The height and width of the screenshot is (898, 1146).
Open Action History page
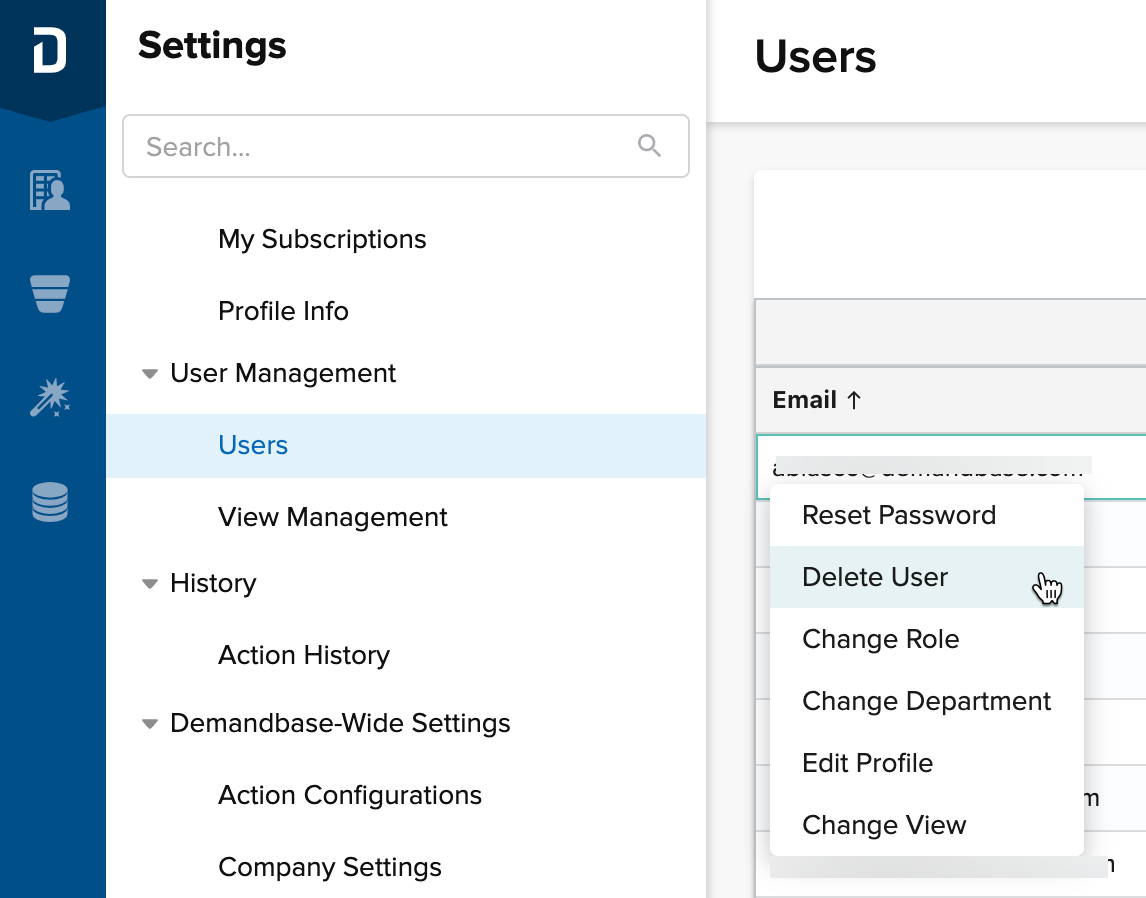click(x=304, y=655)
